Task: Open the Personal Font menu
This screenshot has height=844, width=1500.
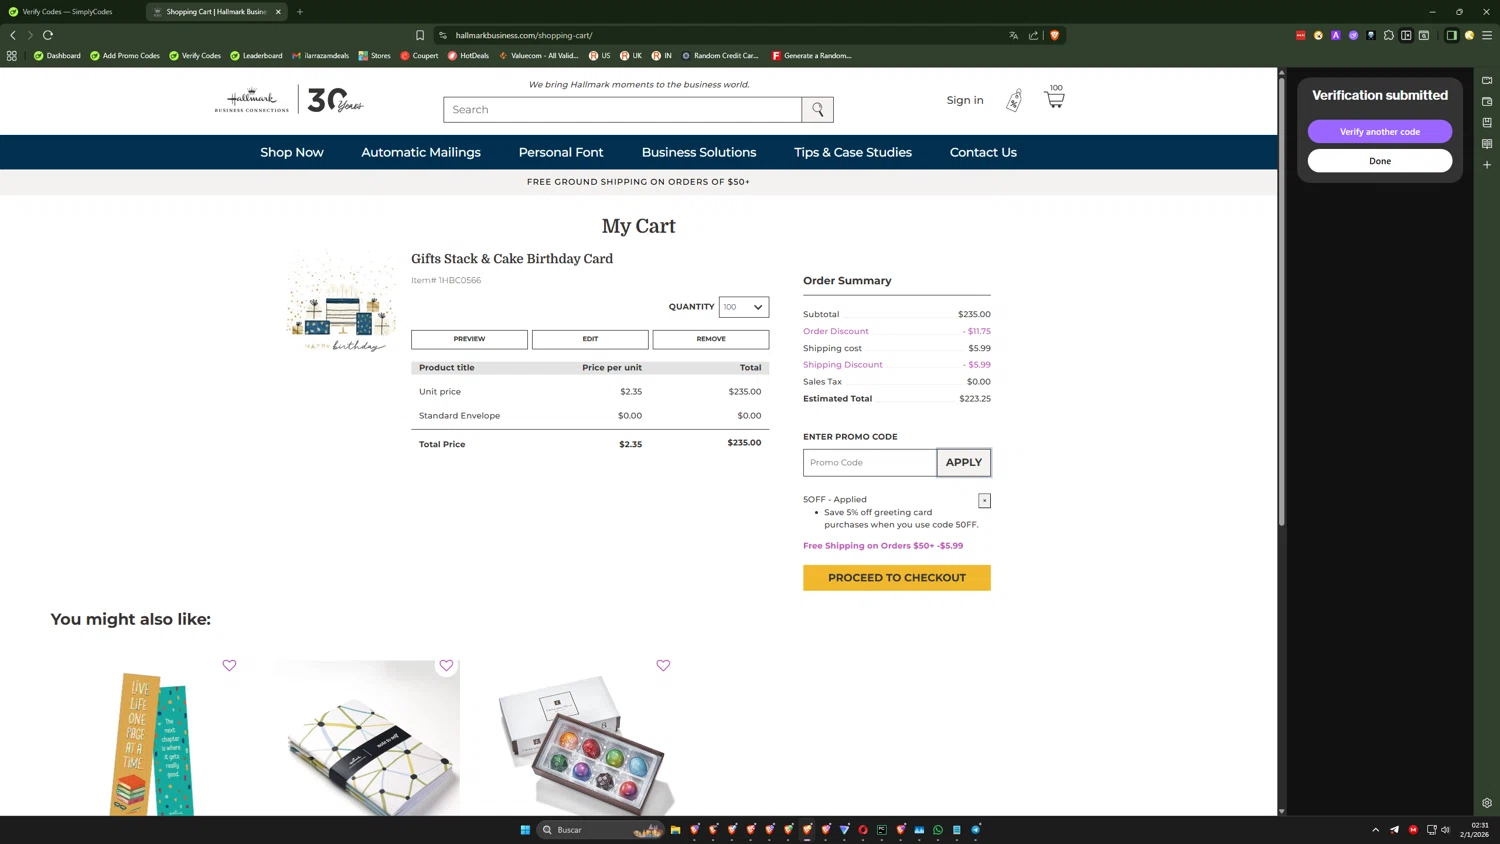Action: (561, 153)
